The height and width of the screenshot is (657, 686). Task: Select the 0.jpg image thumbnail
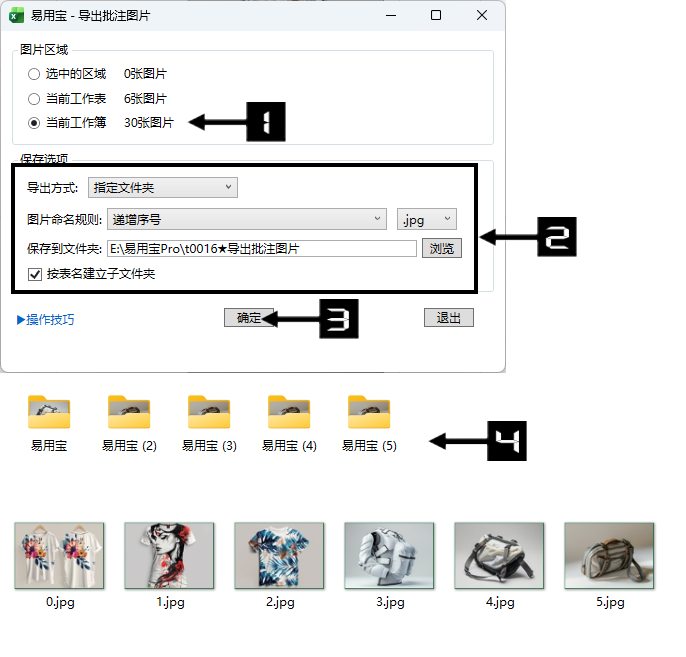click(x=60, y=556)
